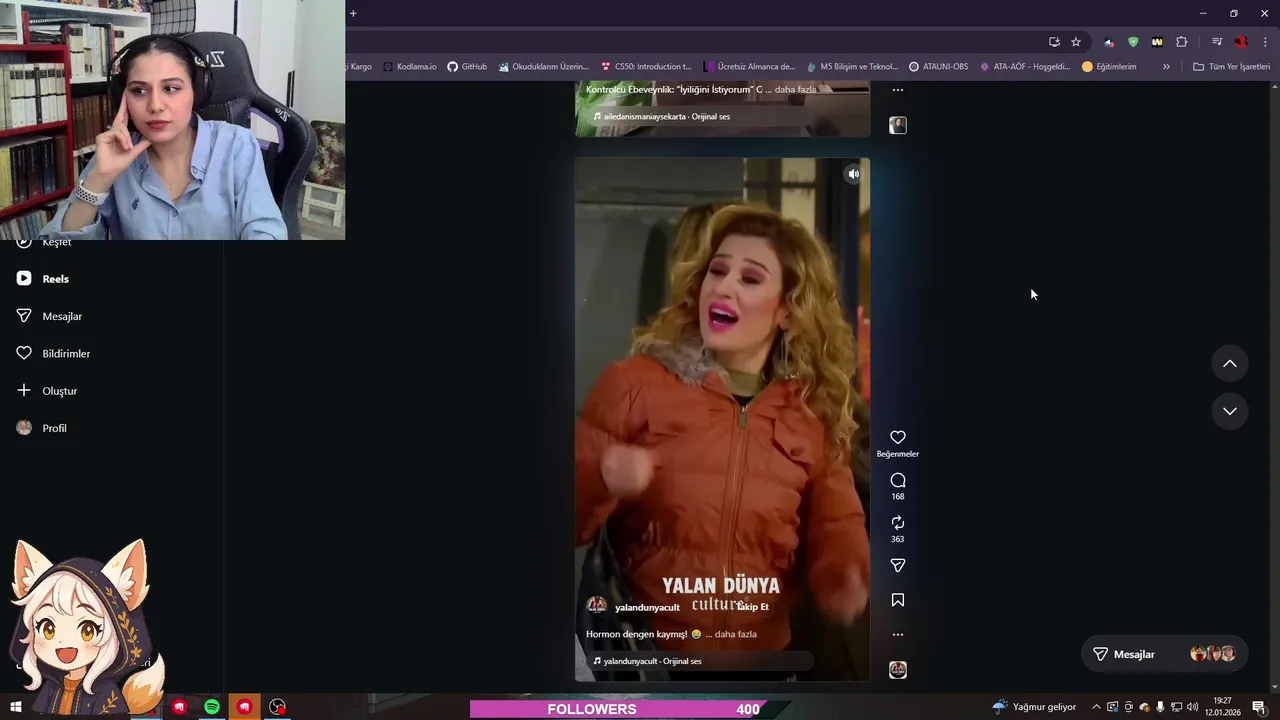
Task: Open 'yalandunyacult · Orijinal ses' audio link
Action: (x=652, y=661)
